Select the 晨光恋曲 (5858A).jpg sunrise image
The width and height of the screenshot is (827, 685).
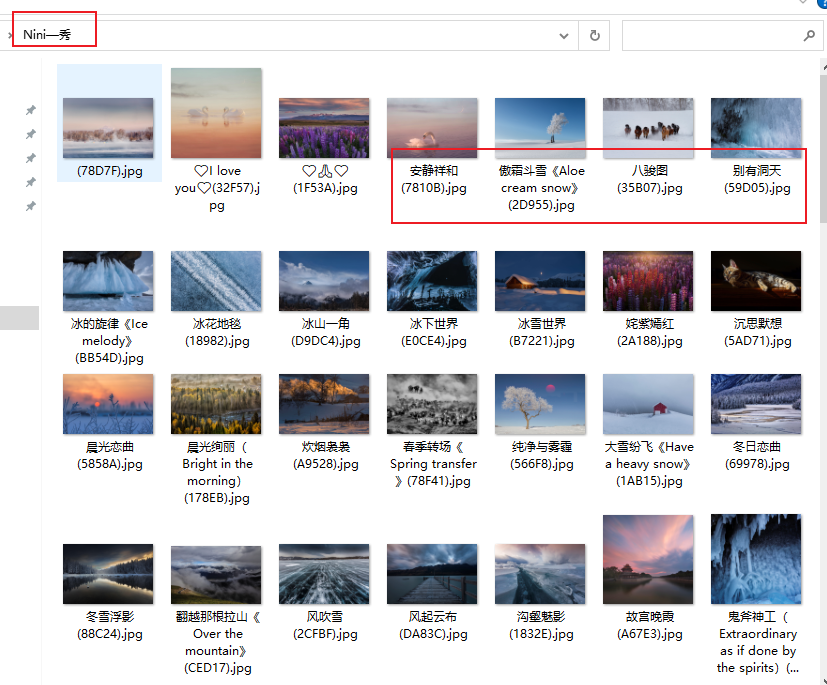(x=108, y=404)
